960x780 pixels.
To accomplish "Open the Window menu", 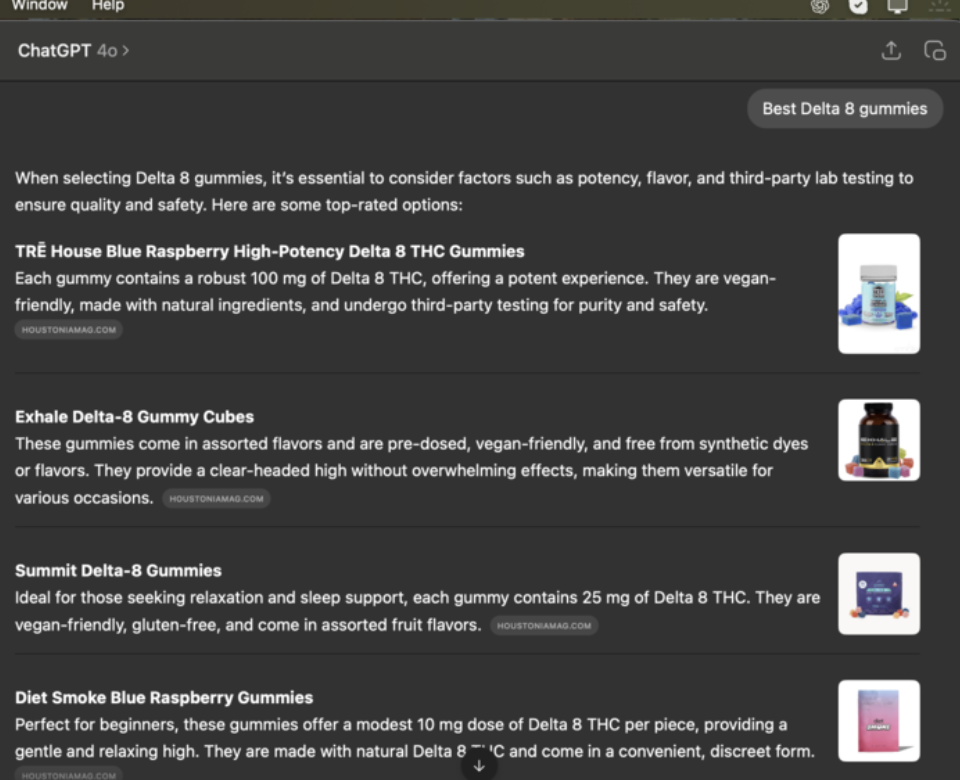I will [40, 6].
